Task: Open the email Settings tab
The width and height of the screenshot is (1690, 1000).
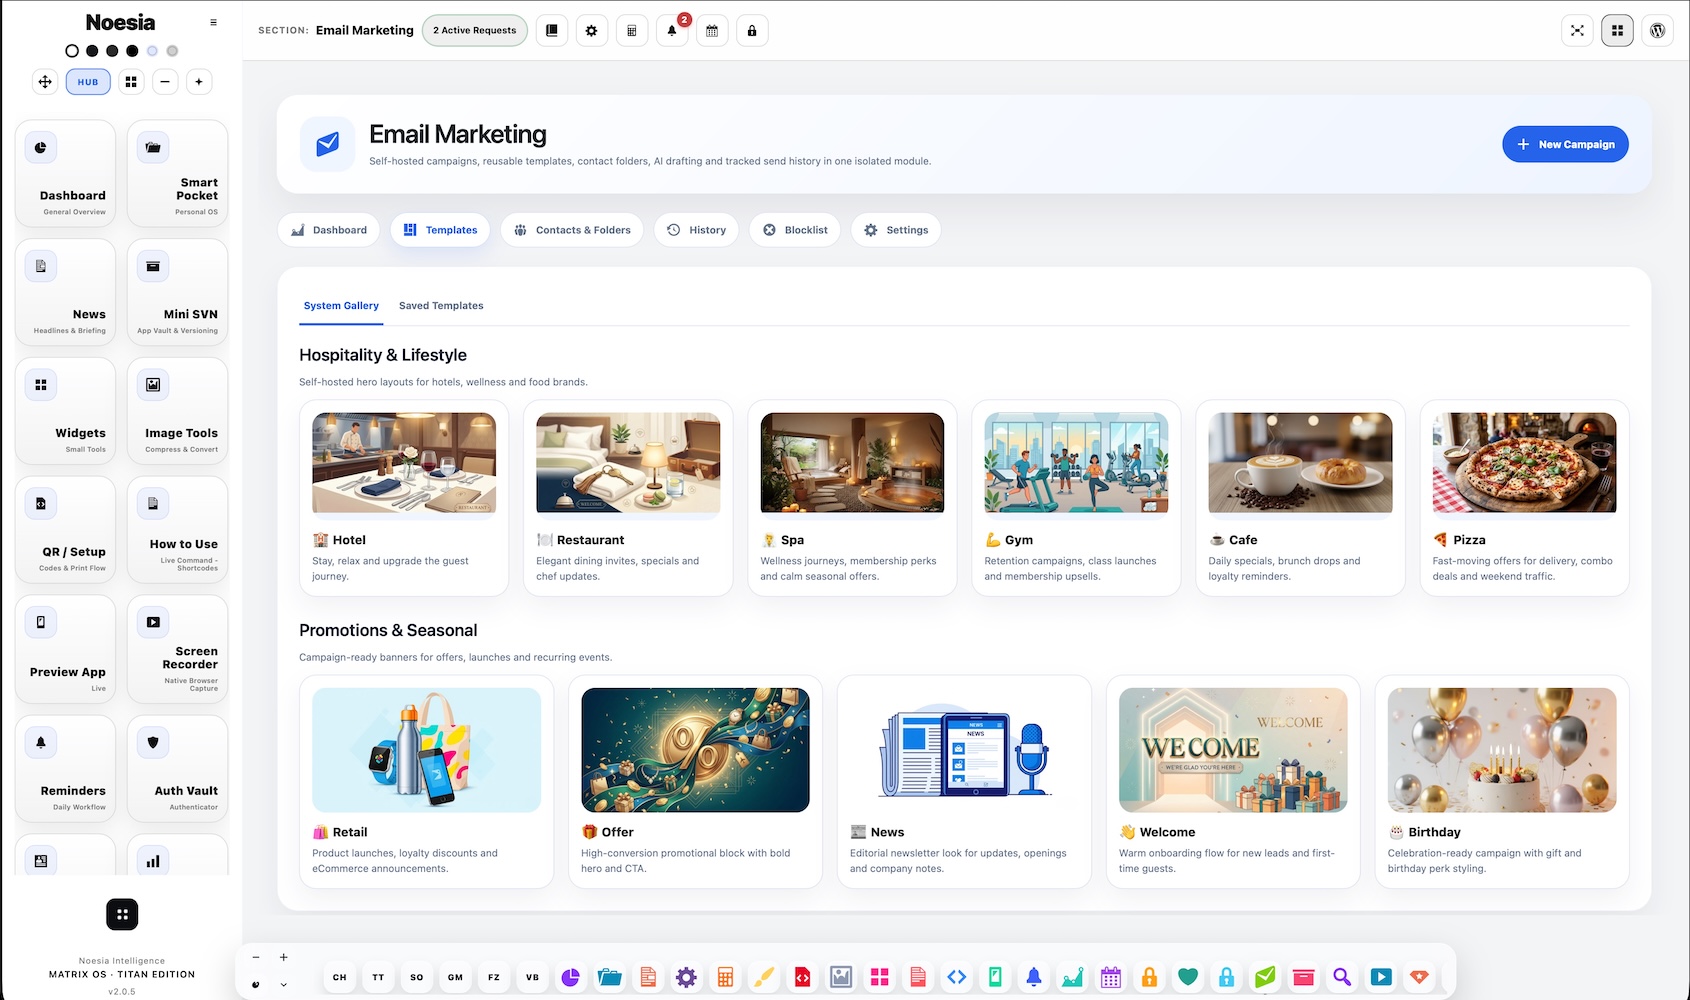Action: 896,230
